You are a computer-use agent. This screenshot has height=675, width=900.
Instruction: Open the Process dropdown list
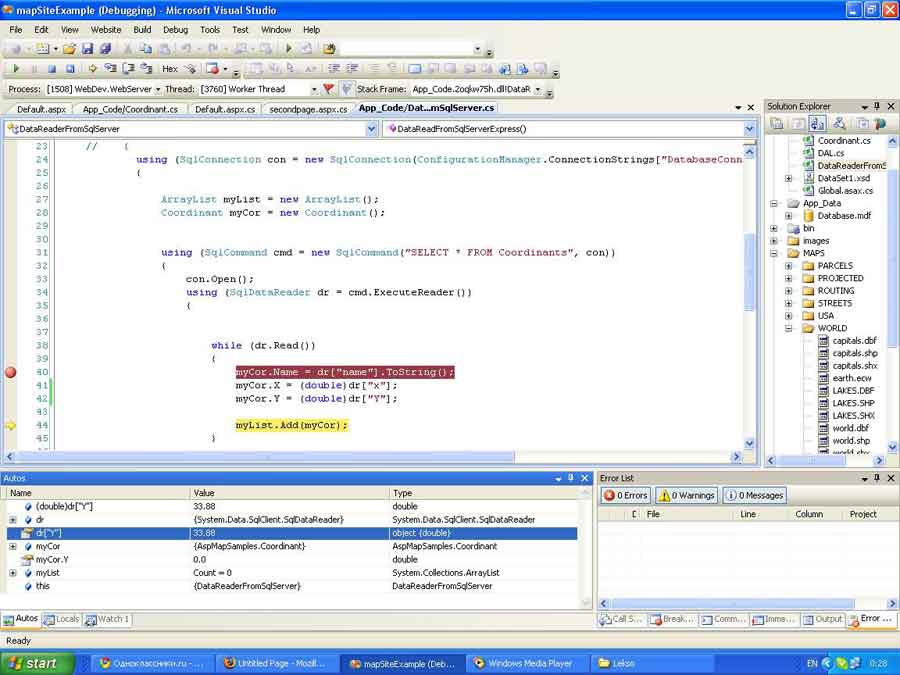point(159,89)
